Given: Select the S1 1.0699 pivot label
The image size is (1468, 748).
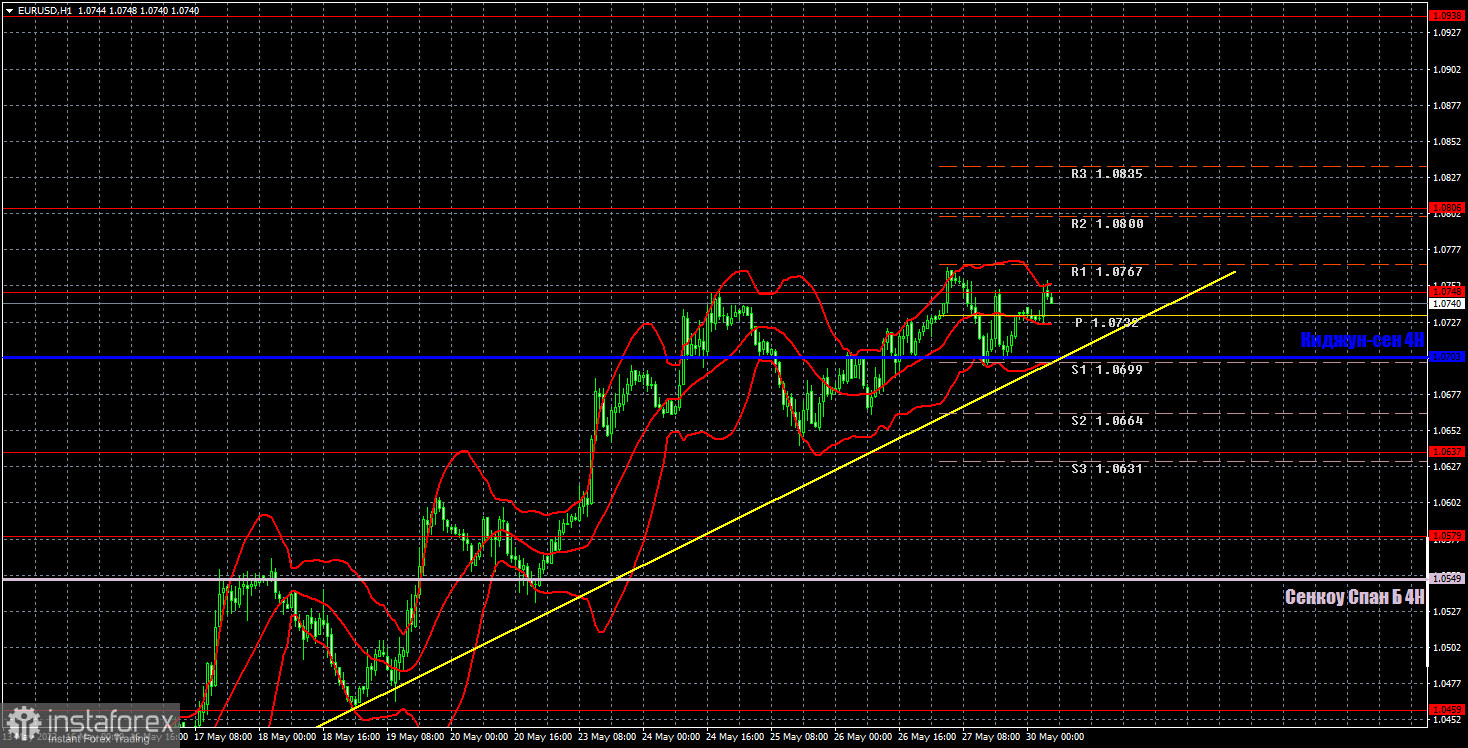Looking at the screenshot, I should point(1106,369).
